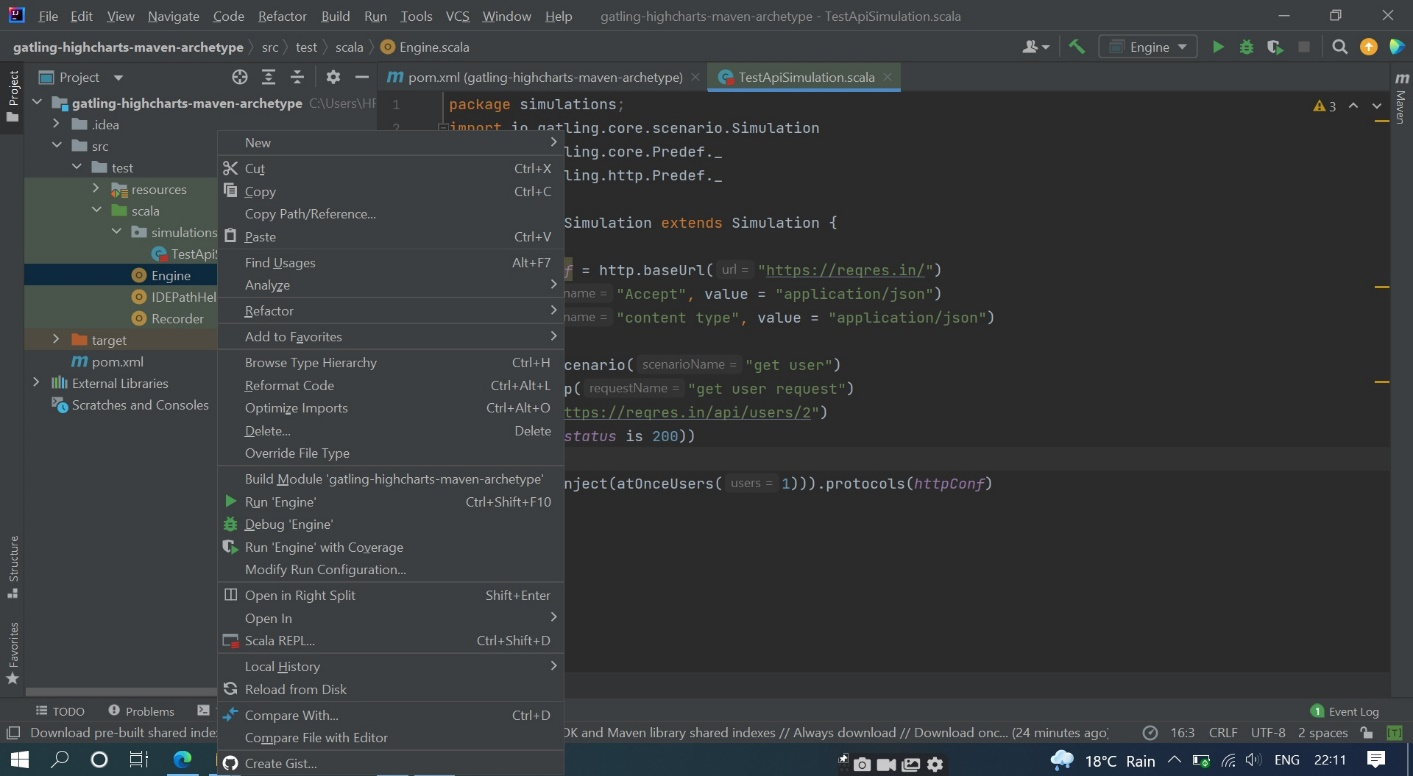The height and width of the screenshot is (776, 1413).
Task: Click the Build project hammer icon
Action: tap(1077, 47)
